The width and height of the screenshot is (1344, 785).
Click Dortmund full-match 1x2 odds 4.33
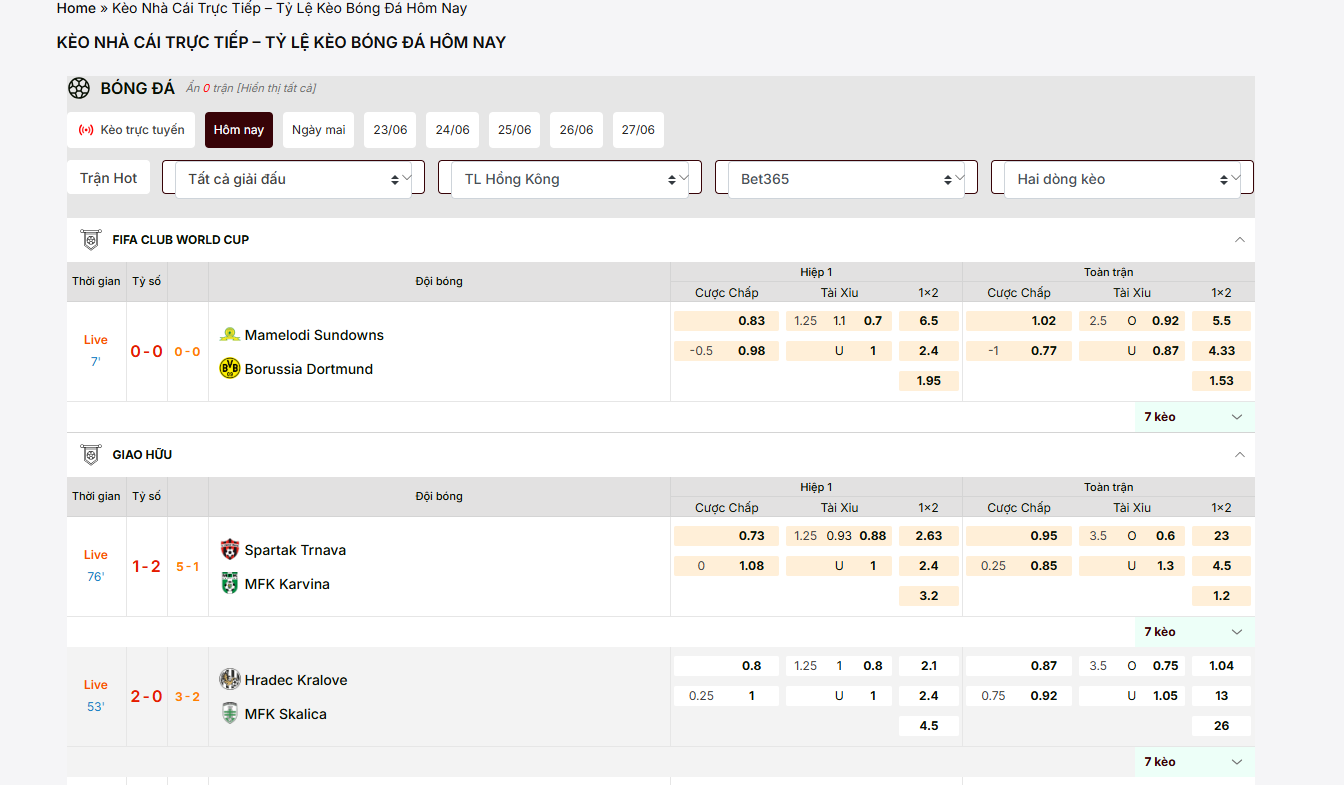(1221, 351)
